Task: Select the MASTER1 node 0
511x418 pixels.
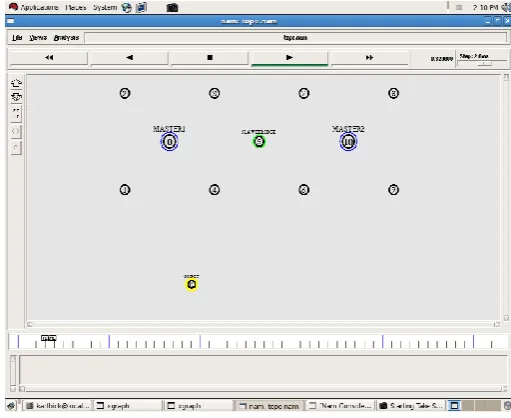Action: point(169,142)
